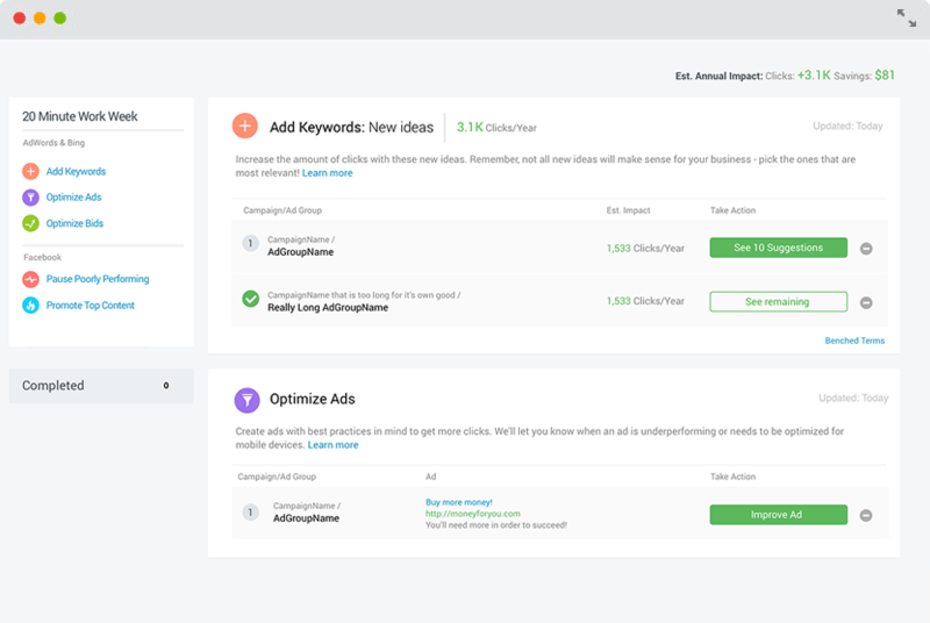930x623 pixels.
Task: Click the large orange plus icon beside Add Keywords heading
Action: pos(245,126)
